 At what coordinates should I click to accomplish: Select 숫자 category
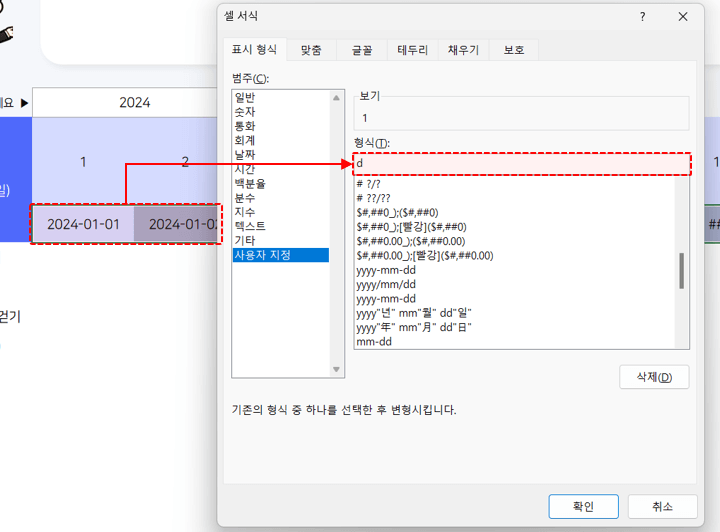coord(281,112)
